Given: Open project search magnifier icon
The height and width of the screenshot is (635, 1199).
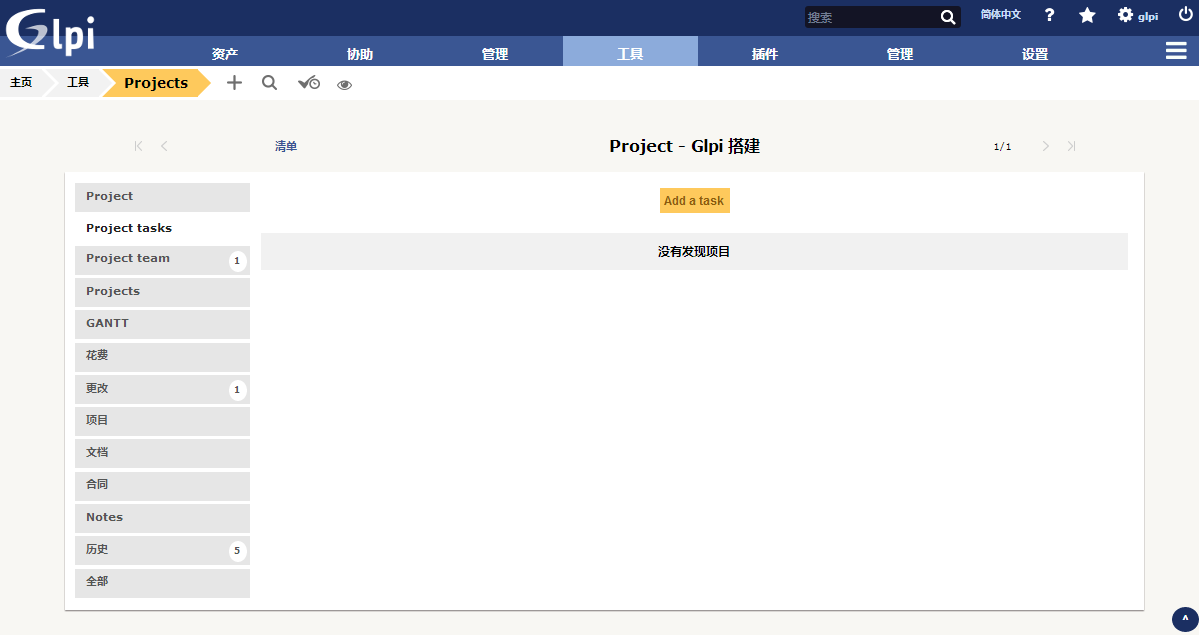Looking at the screenshot, I should coord(269,83).
